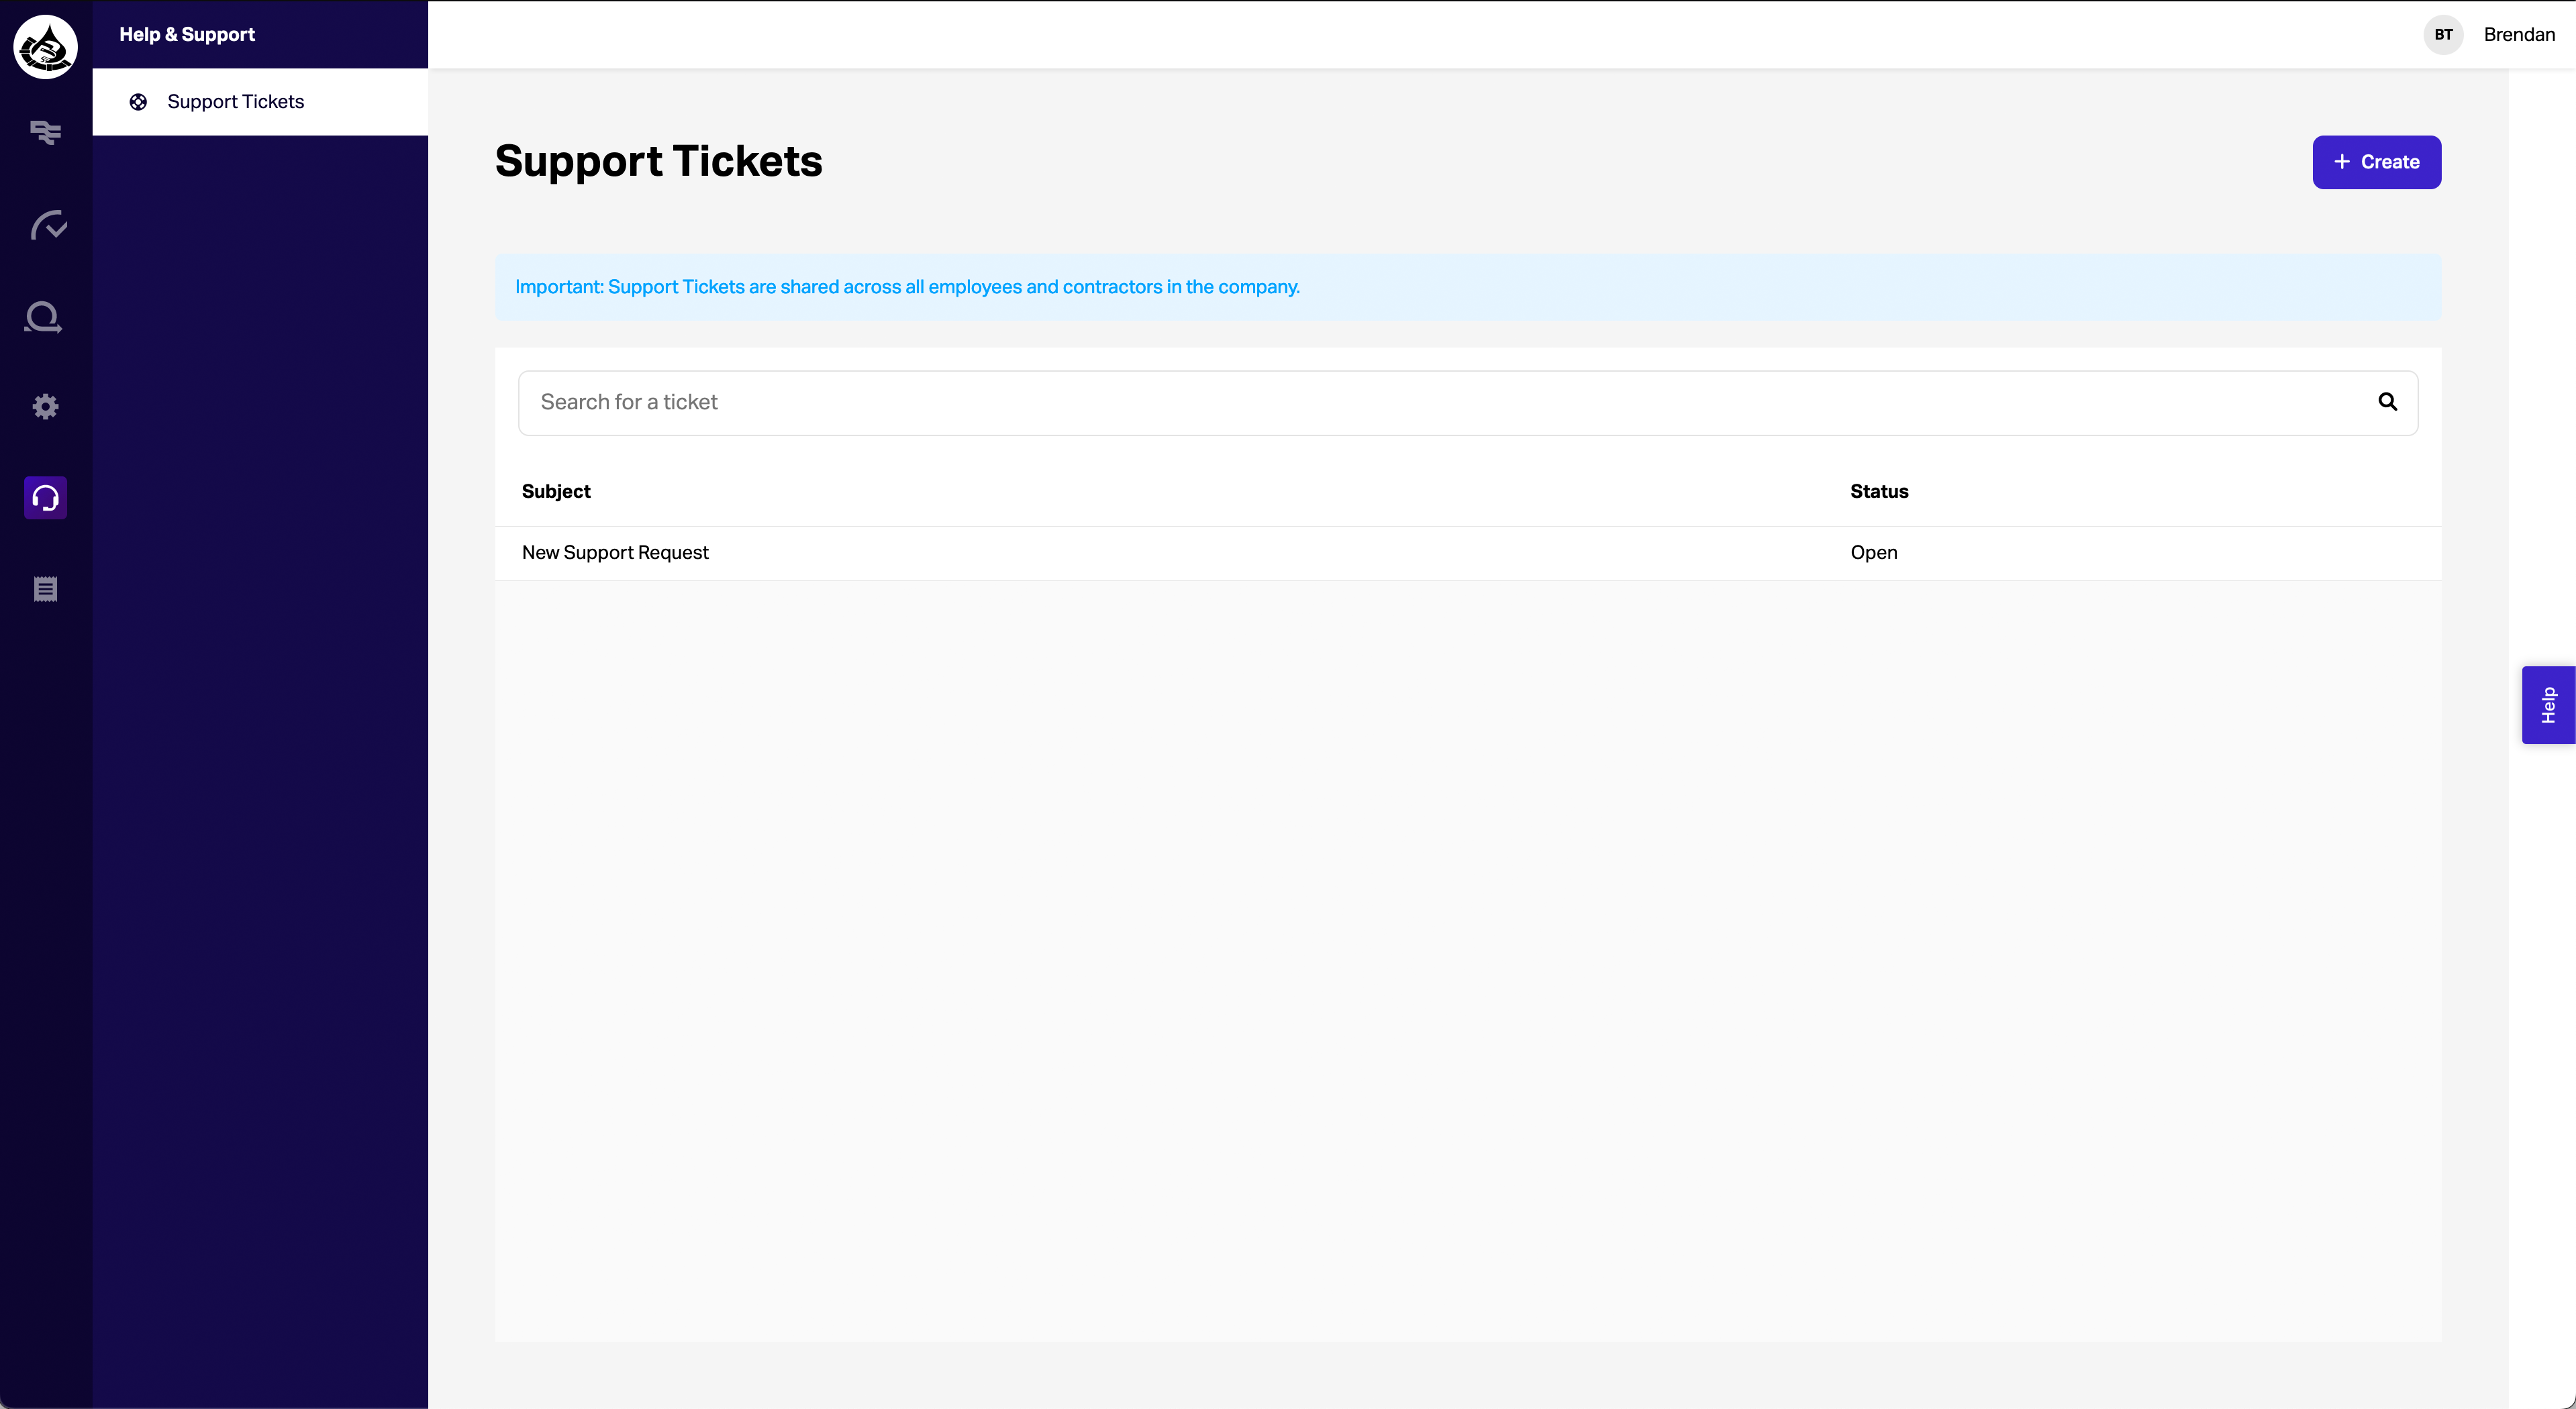Click the lifebuoy icon beside Support Tickets
The height and width of the screenshot is (1409, 2576).
[138, 102]
